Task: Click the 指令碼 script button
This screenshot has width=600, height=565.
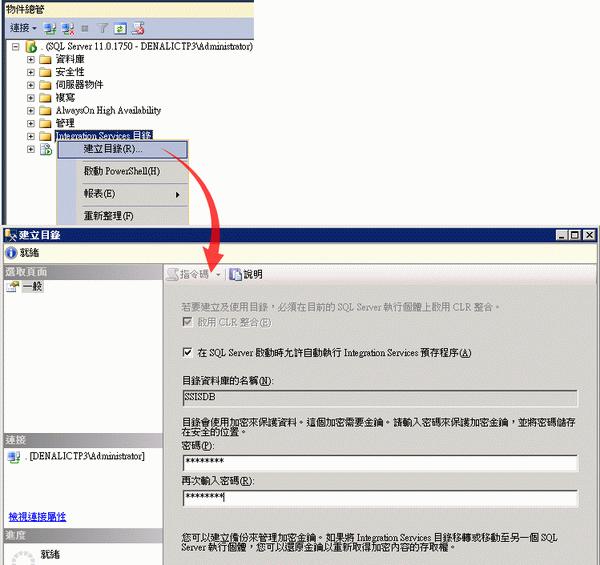Action: [189, 274]
